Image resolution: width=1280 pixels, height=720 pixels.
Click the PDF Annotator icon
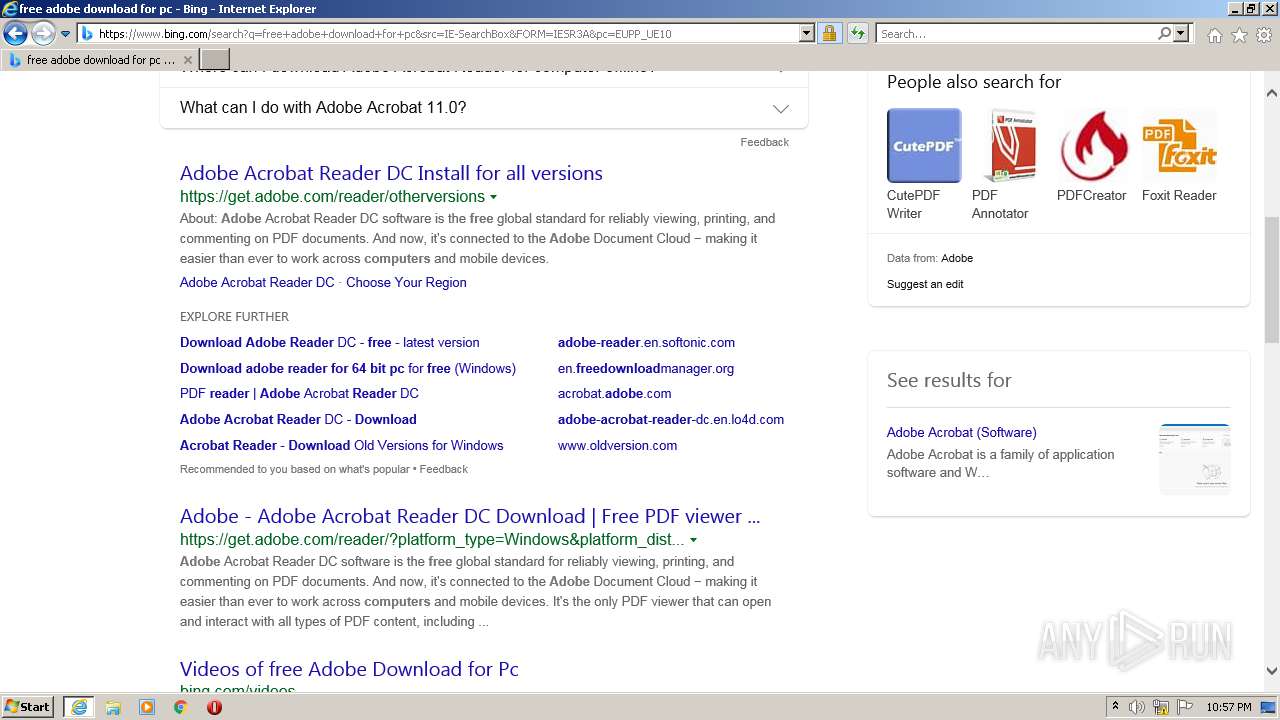pos(1009,145)
